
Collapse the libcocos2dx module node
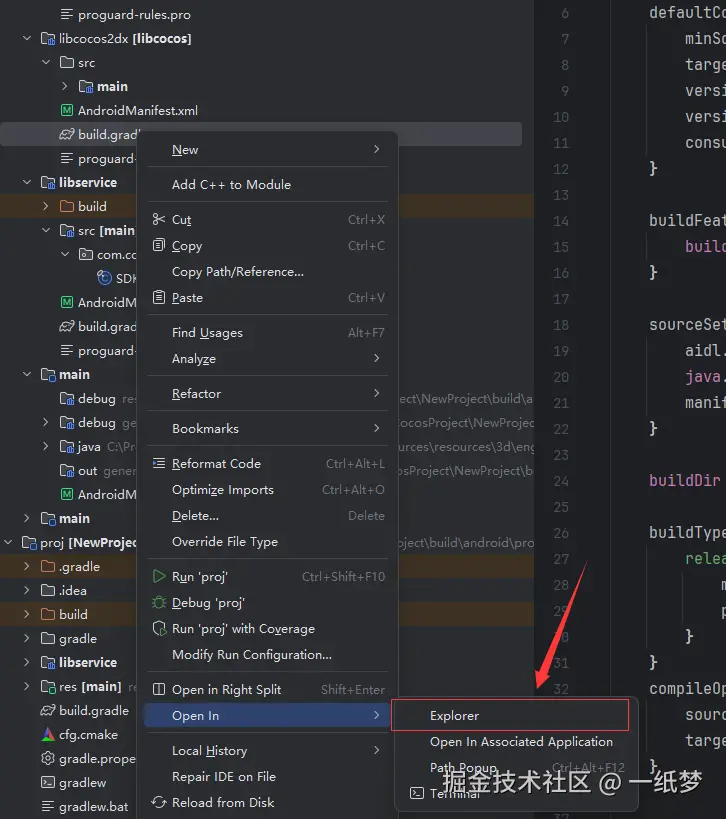pos(27,38)
